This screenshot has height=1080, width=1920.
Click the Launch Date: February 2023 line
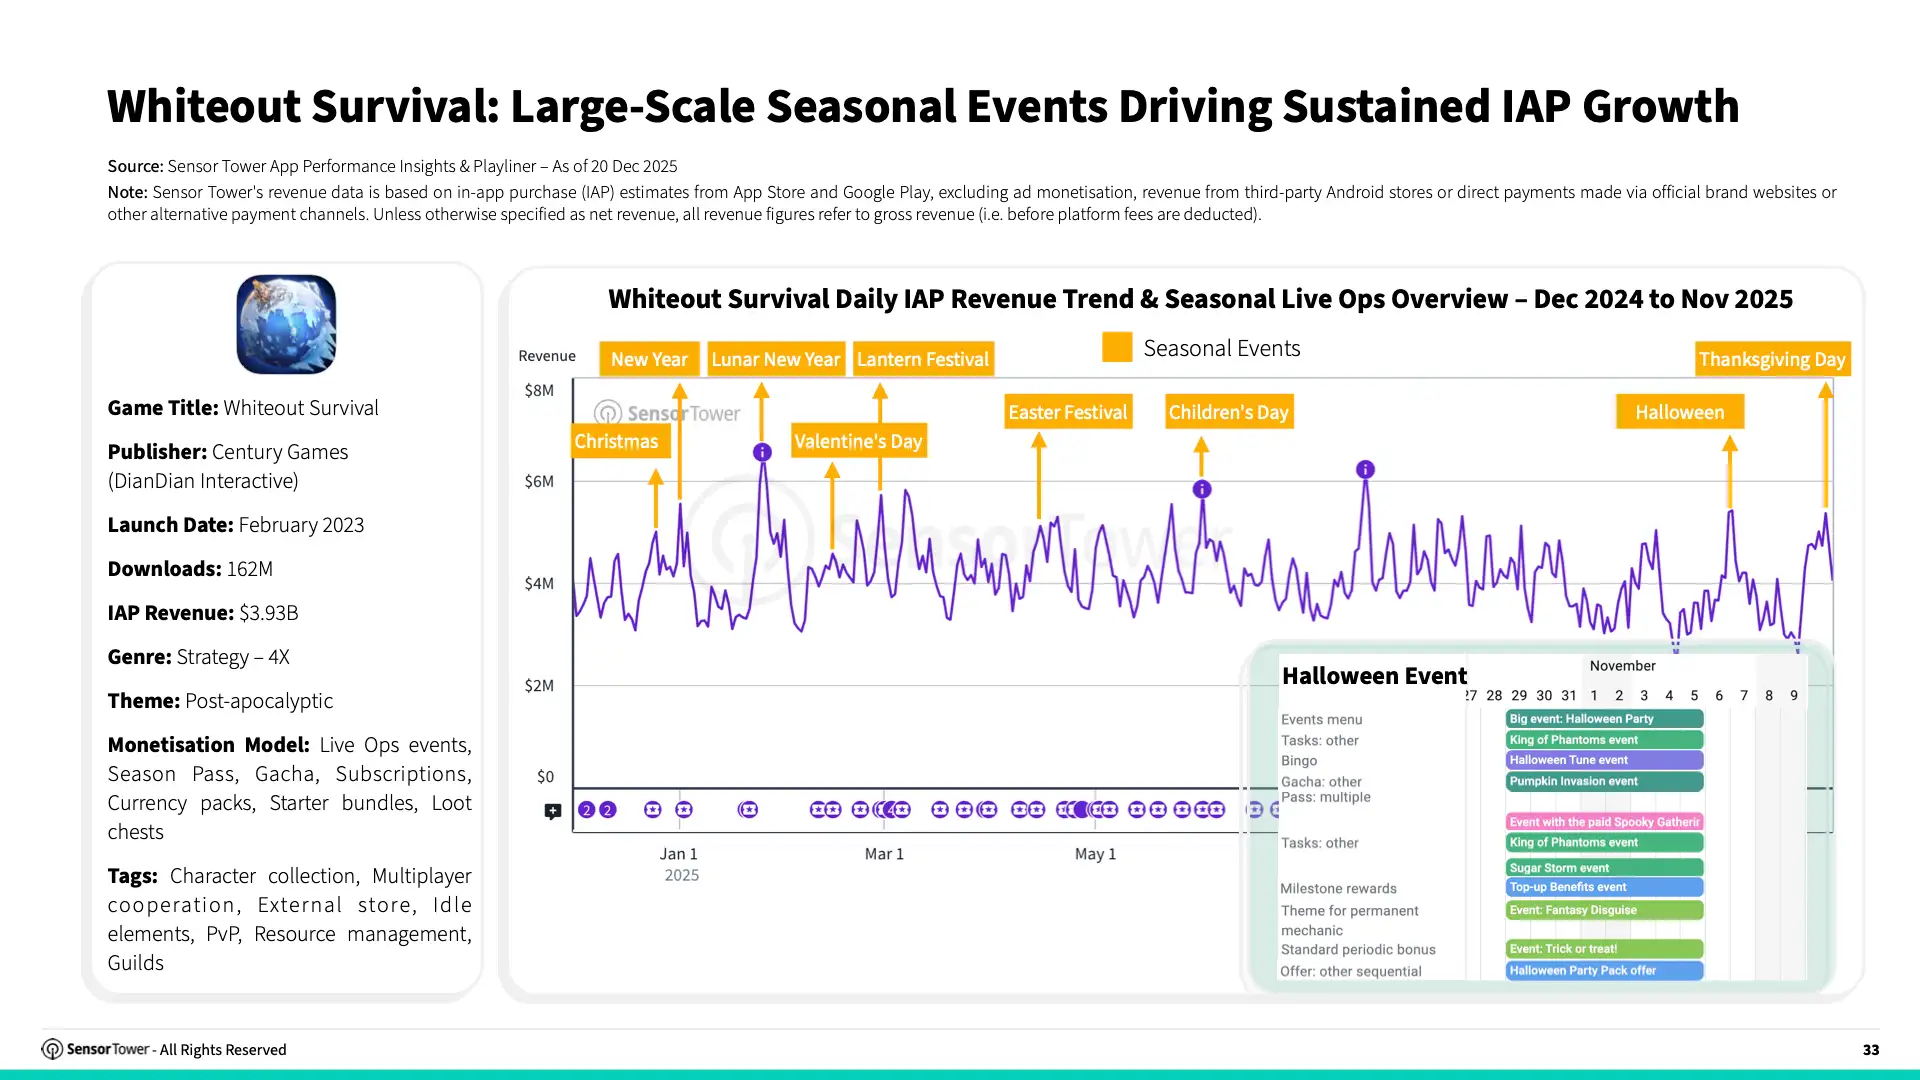[236, 525]
